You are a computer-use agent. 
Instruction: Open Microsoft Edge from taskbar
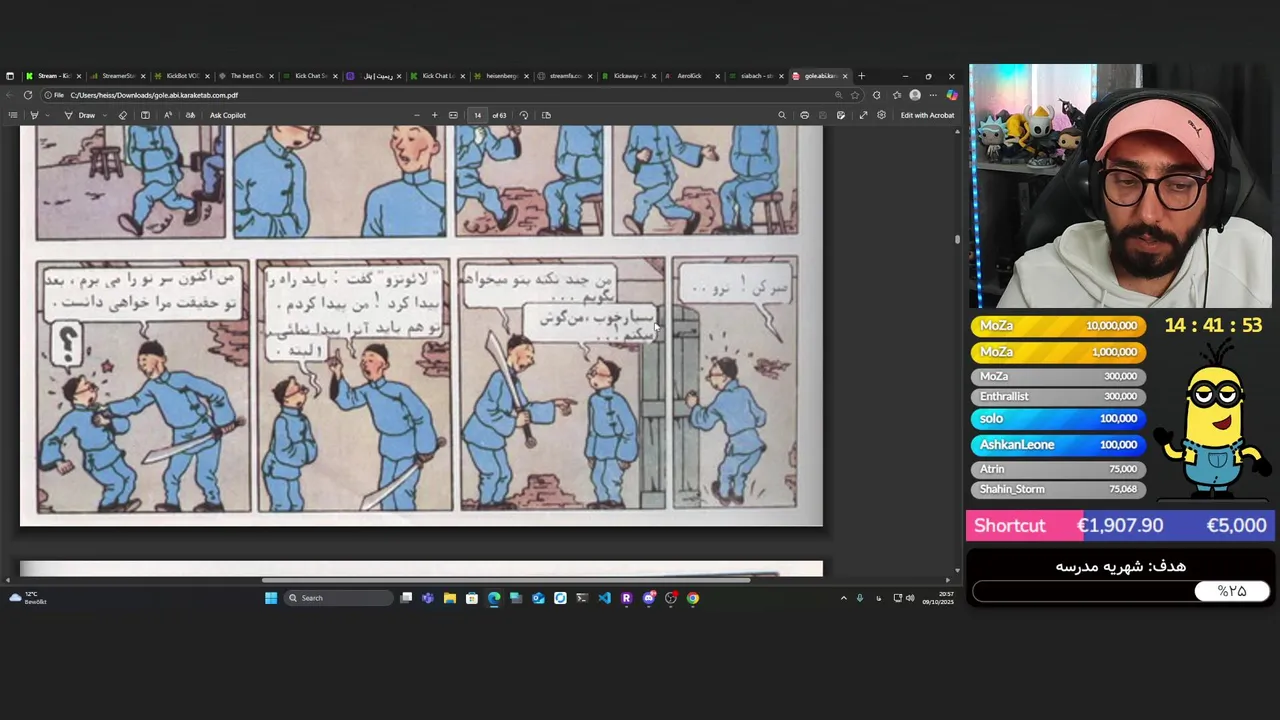(494, 598)
